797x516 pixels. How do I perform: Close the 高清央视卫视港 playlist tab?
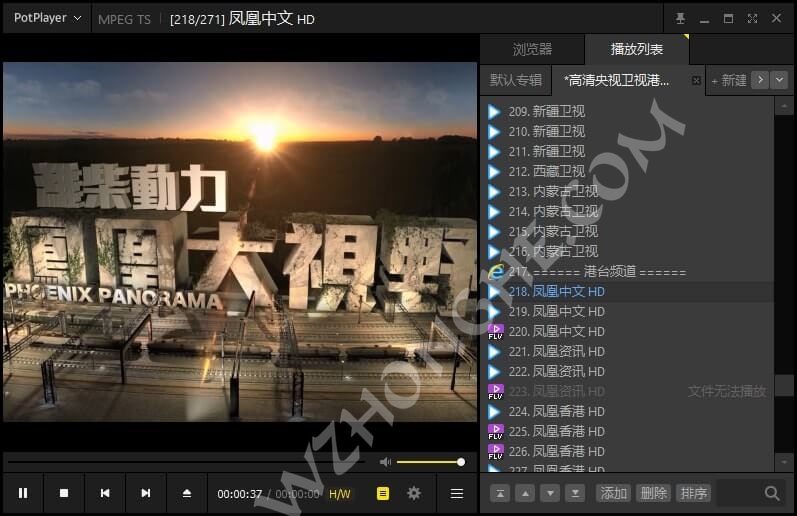point(696,80)
